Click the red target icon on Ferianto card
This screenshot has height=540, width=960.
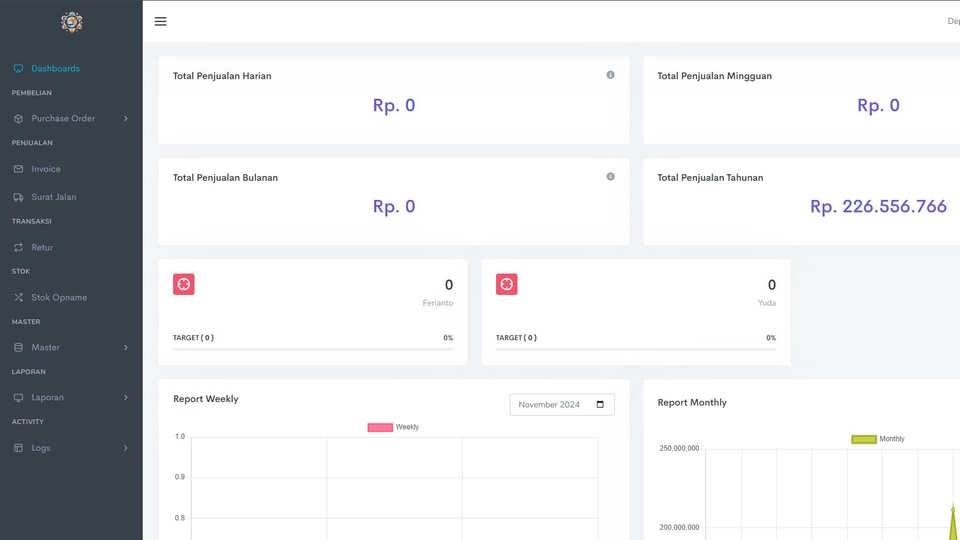click(184, 284)
